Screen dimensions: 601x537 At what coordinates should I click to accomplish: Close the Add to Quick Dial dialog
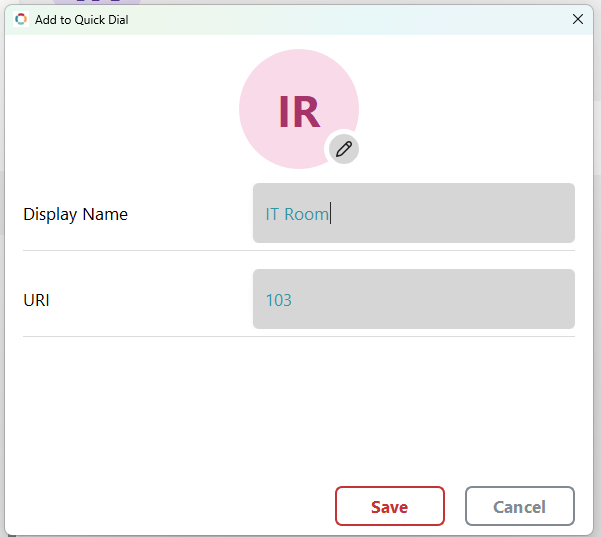pos(578,19)
